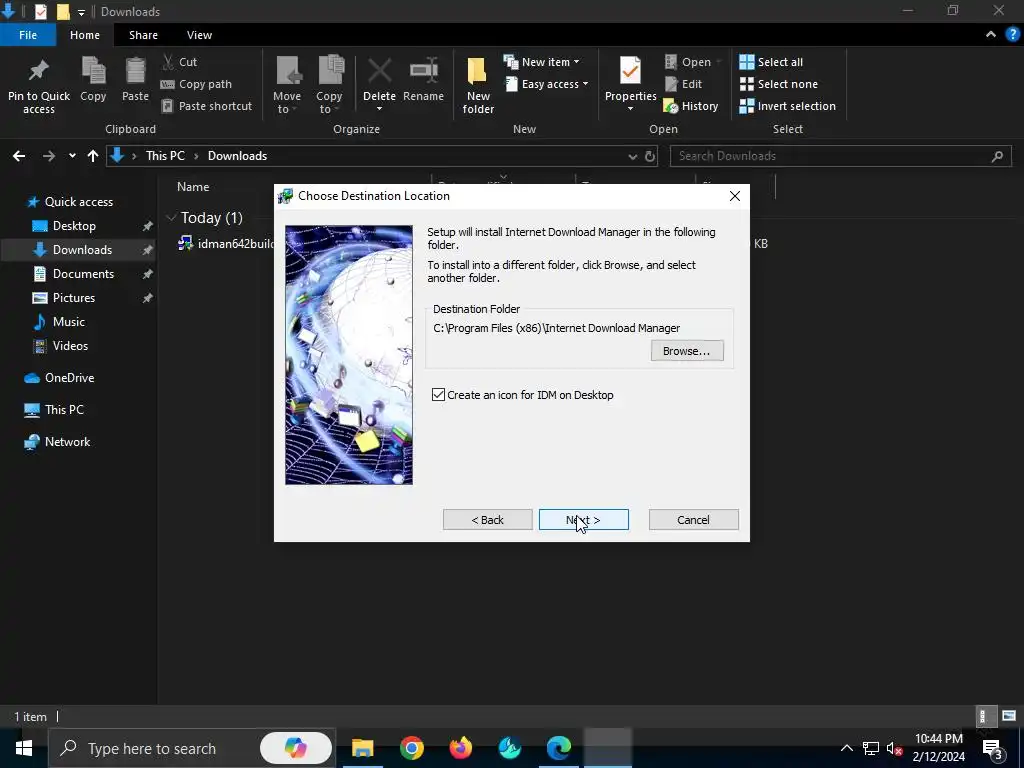
Task: Select the idman642build file
Action: click(x=226, y=244)
